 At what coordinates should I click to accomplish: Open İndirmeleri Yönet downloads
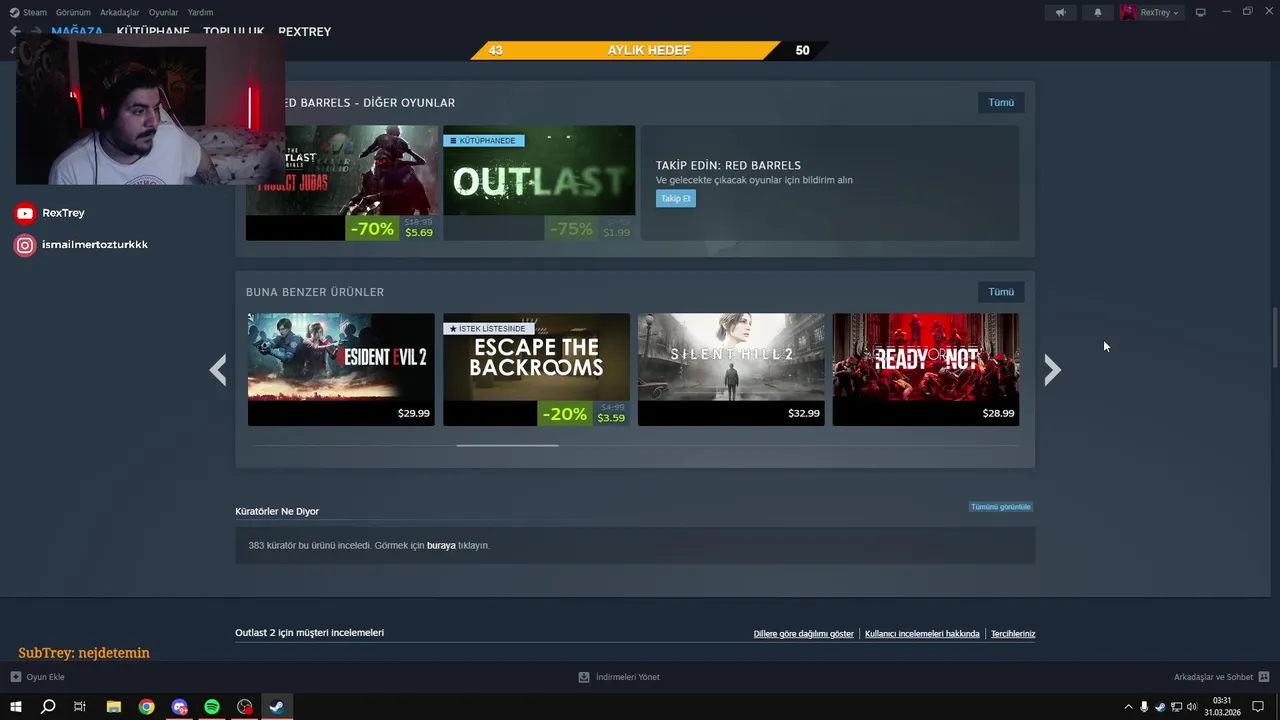coord(618,677)
